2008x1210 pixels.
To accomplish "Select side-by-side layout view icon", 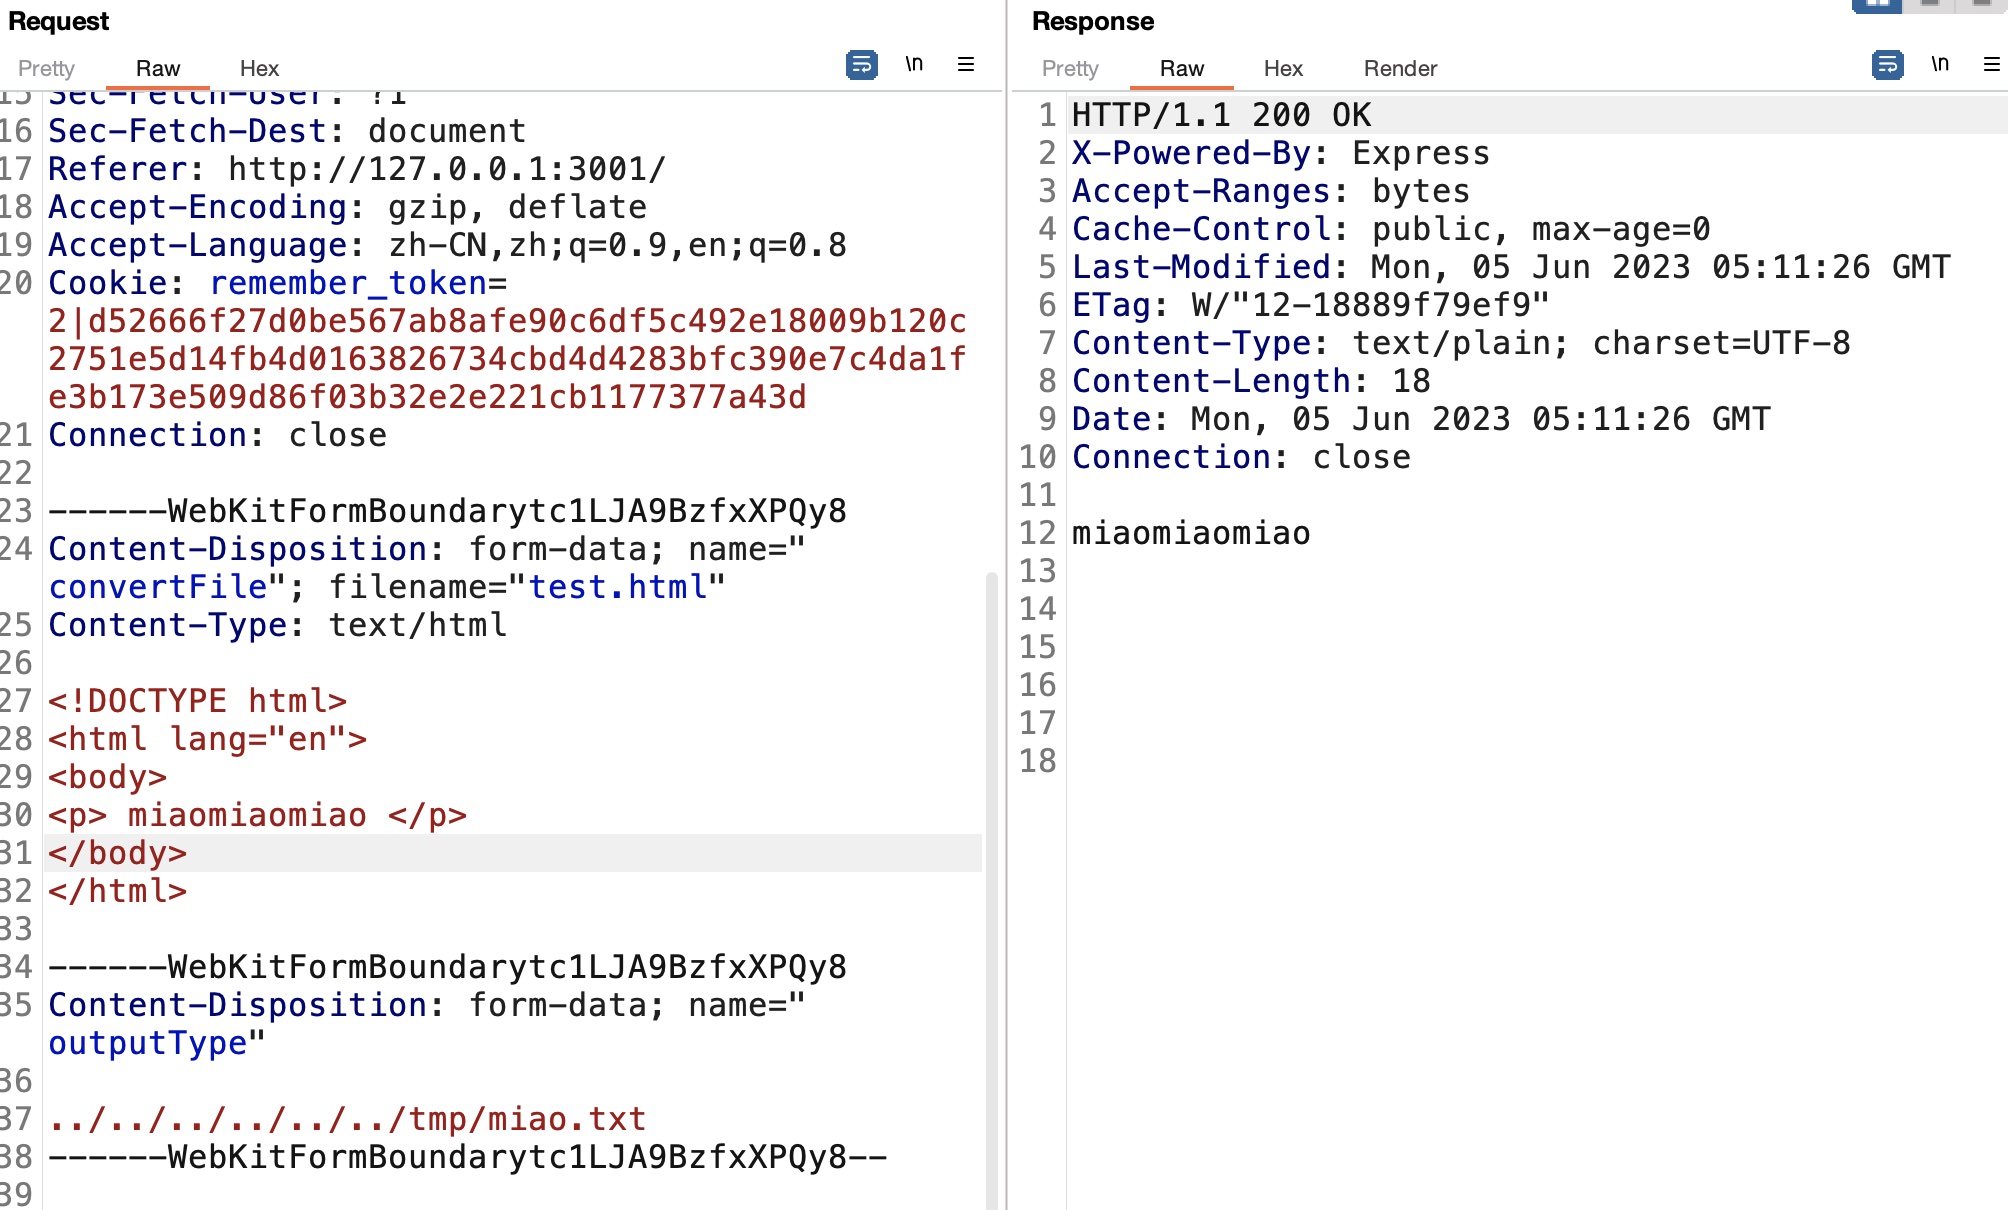I will coord(1877,4).
